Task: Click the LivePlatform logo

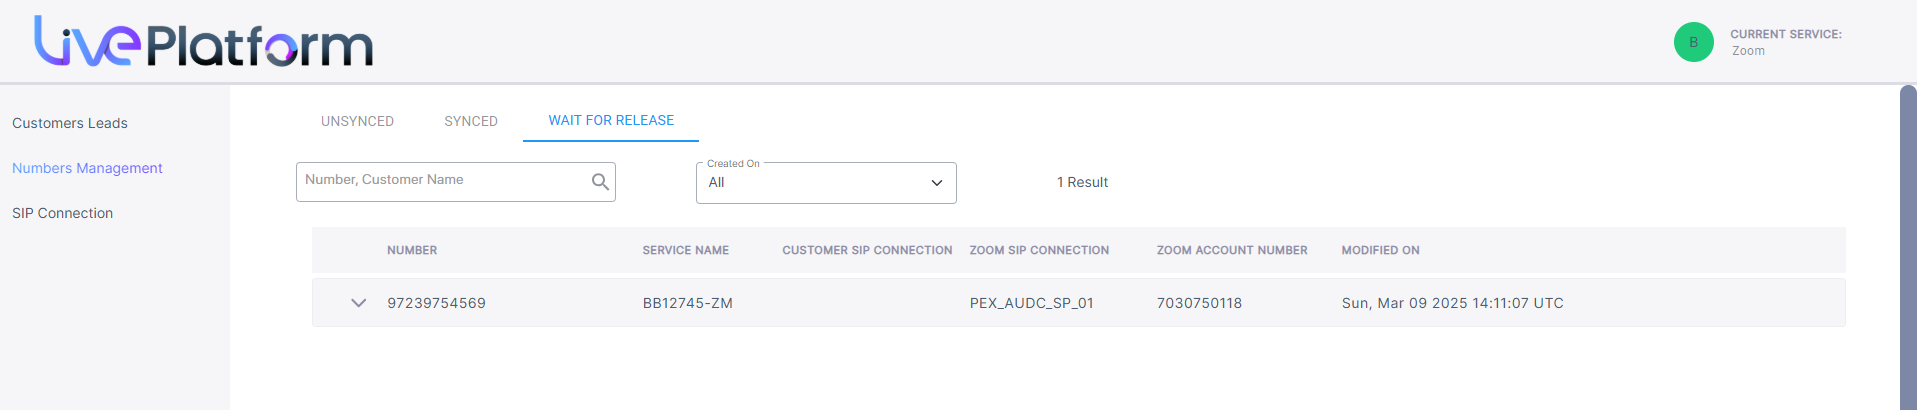Action: click(x=204, y=42)
